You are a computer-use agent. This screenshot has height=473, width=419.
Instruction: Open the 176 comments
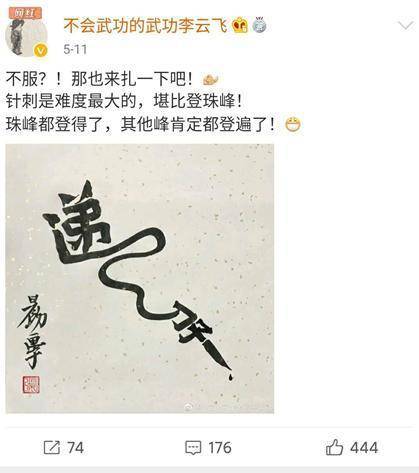point(220,448)
